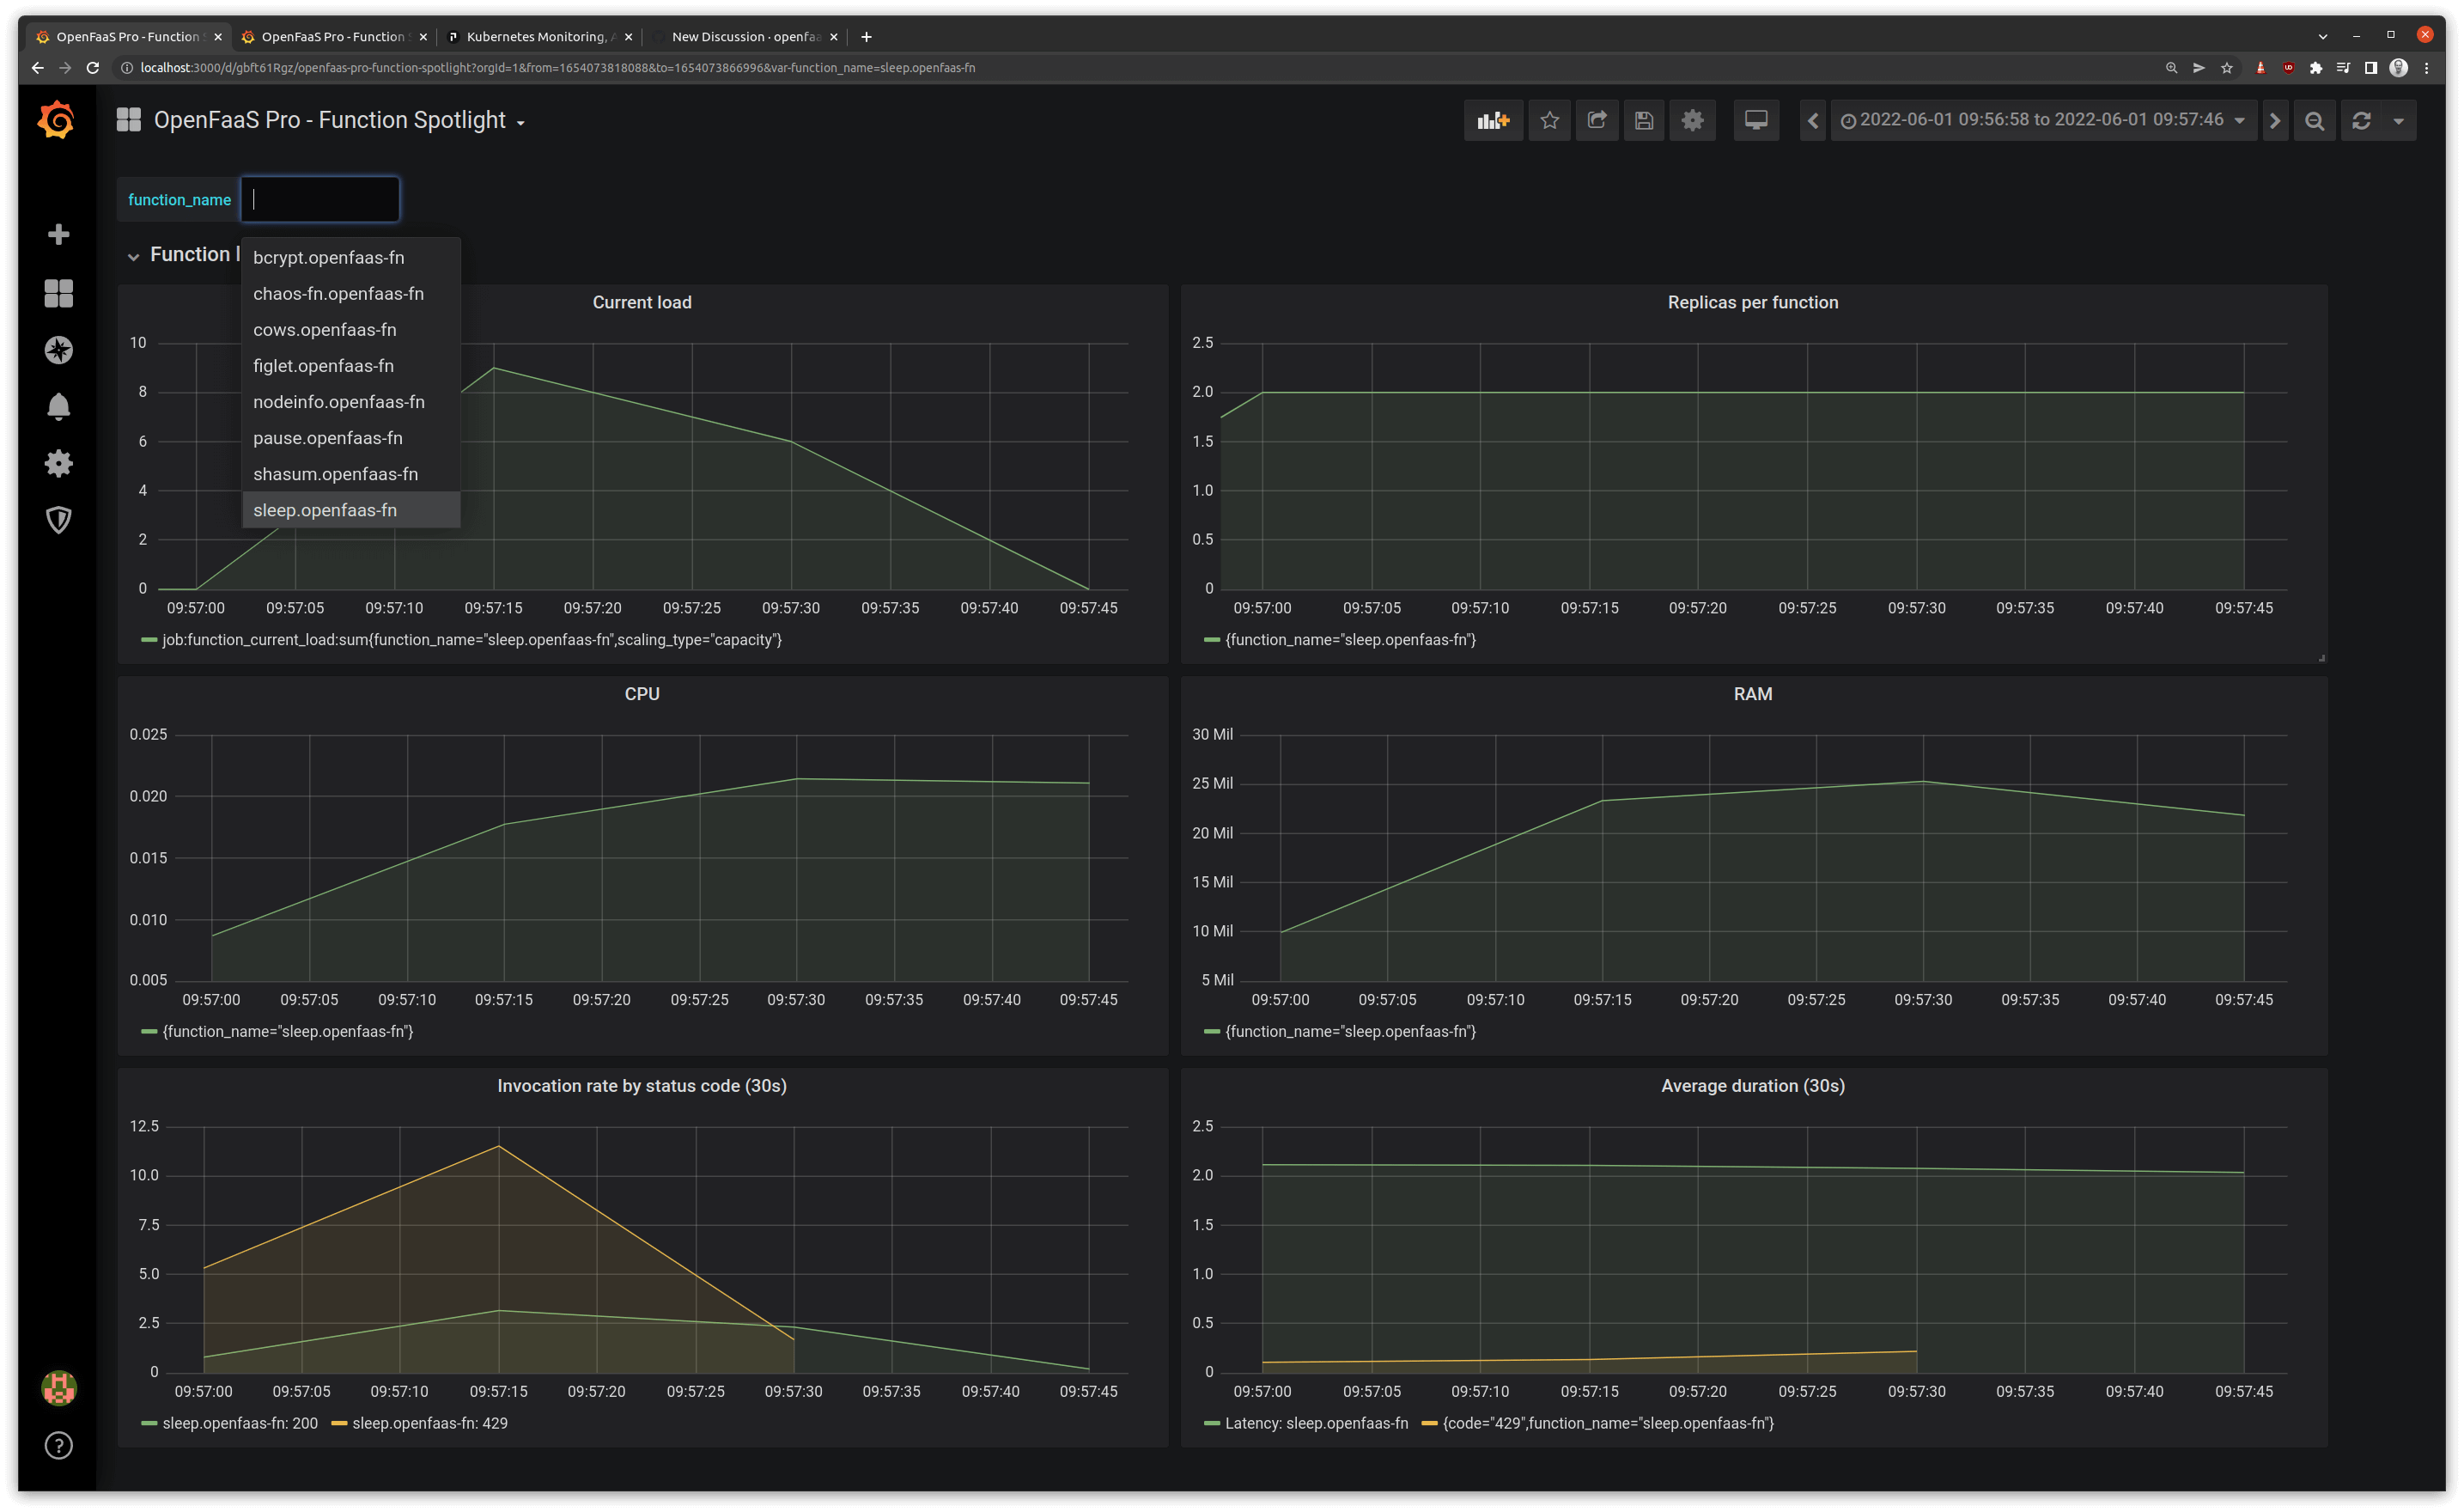Open the refresh interval dropdown
Viewport: 2464px width, 1512px height.
pos(2397,120)
